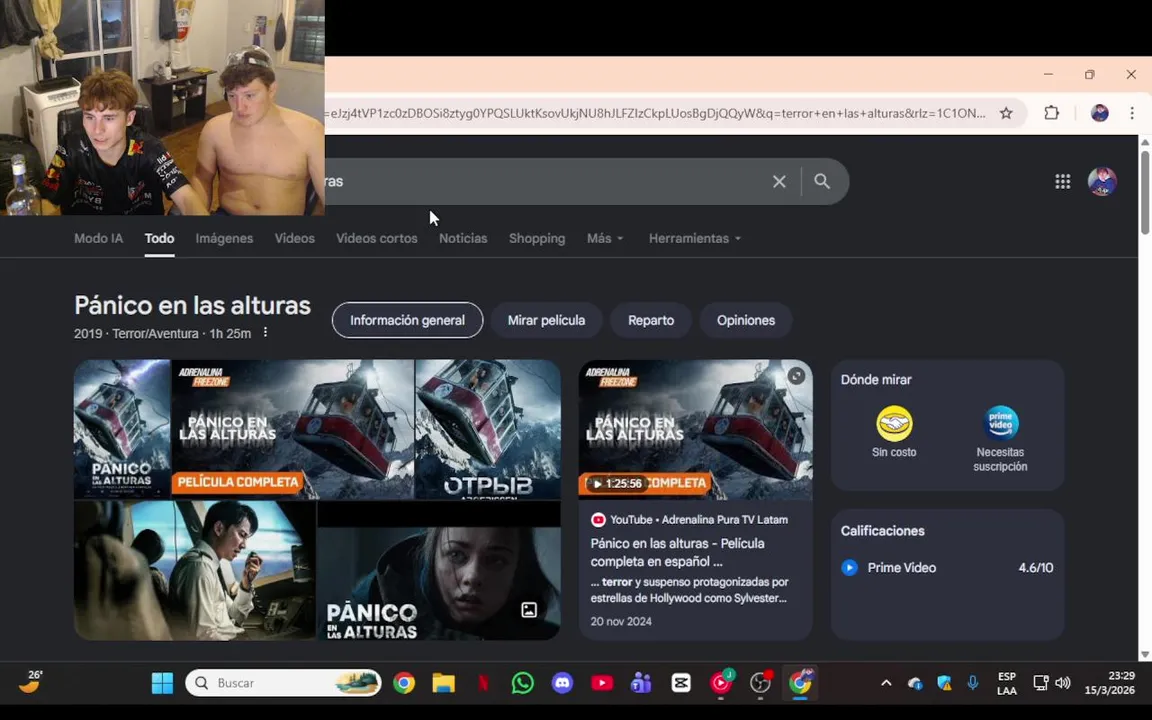Switch to the Videos tab

click(295, 238)
